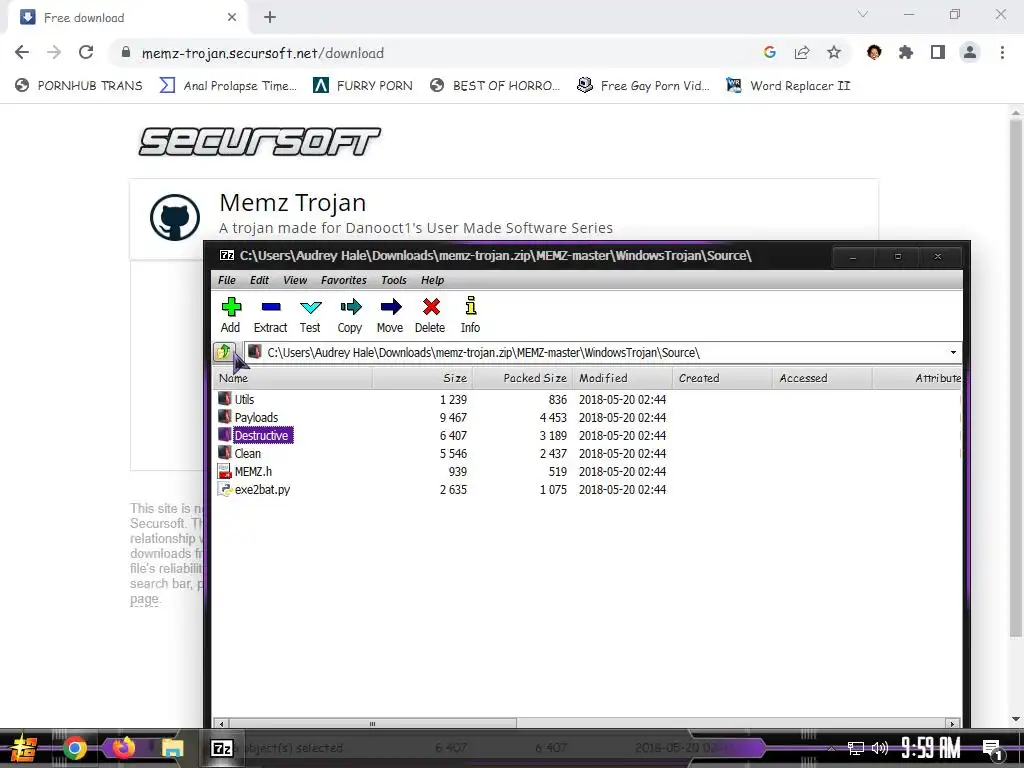Sort by the Modified column header
The width and height of the screenshot is (1024, 768).
(x=622, y=378)
